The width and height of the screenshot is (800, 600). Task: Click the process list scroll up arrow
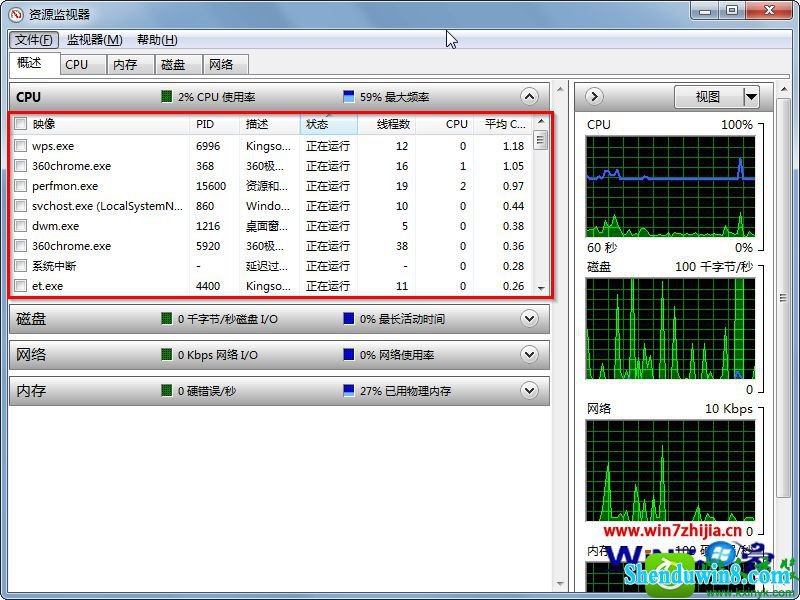click(541, 121)
